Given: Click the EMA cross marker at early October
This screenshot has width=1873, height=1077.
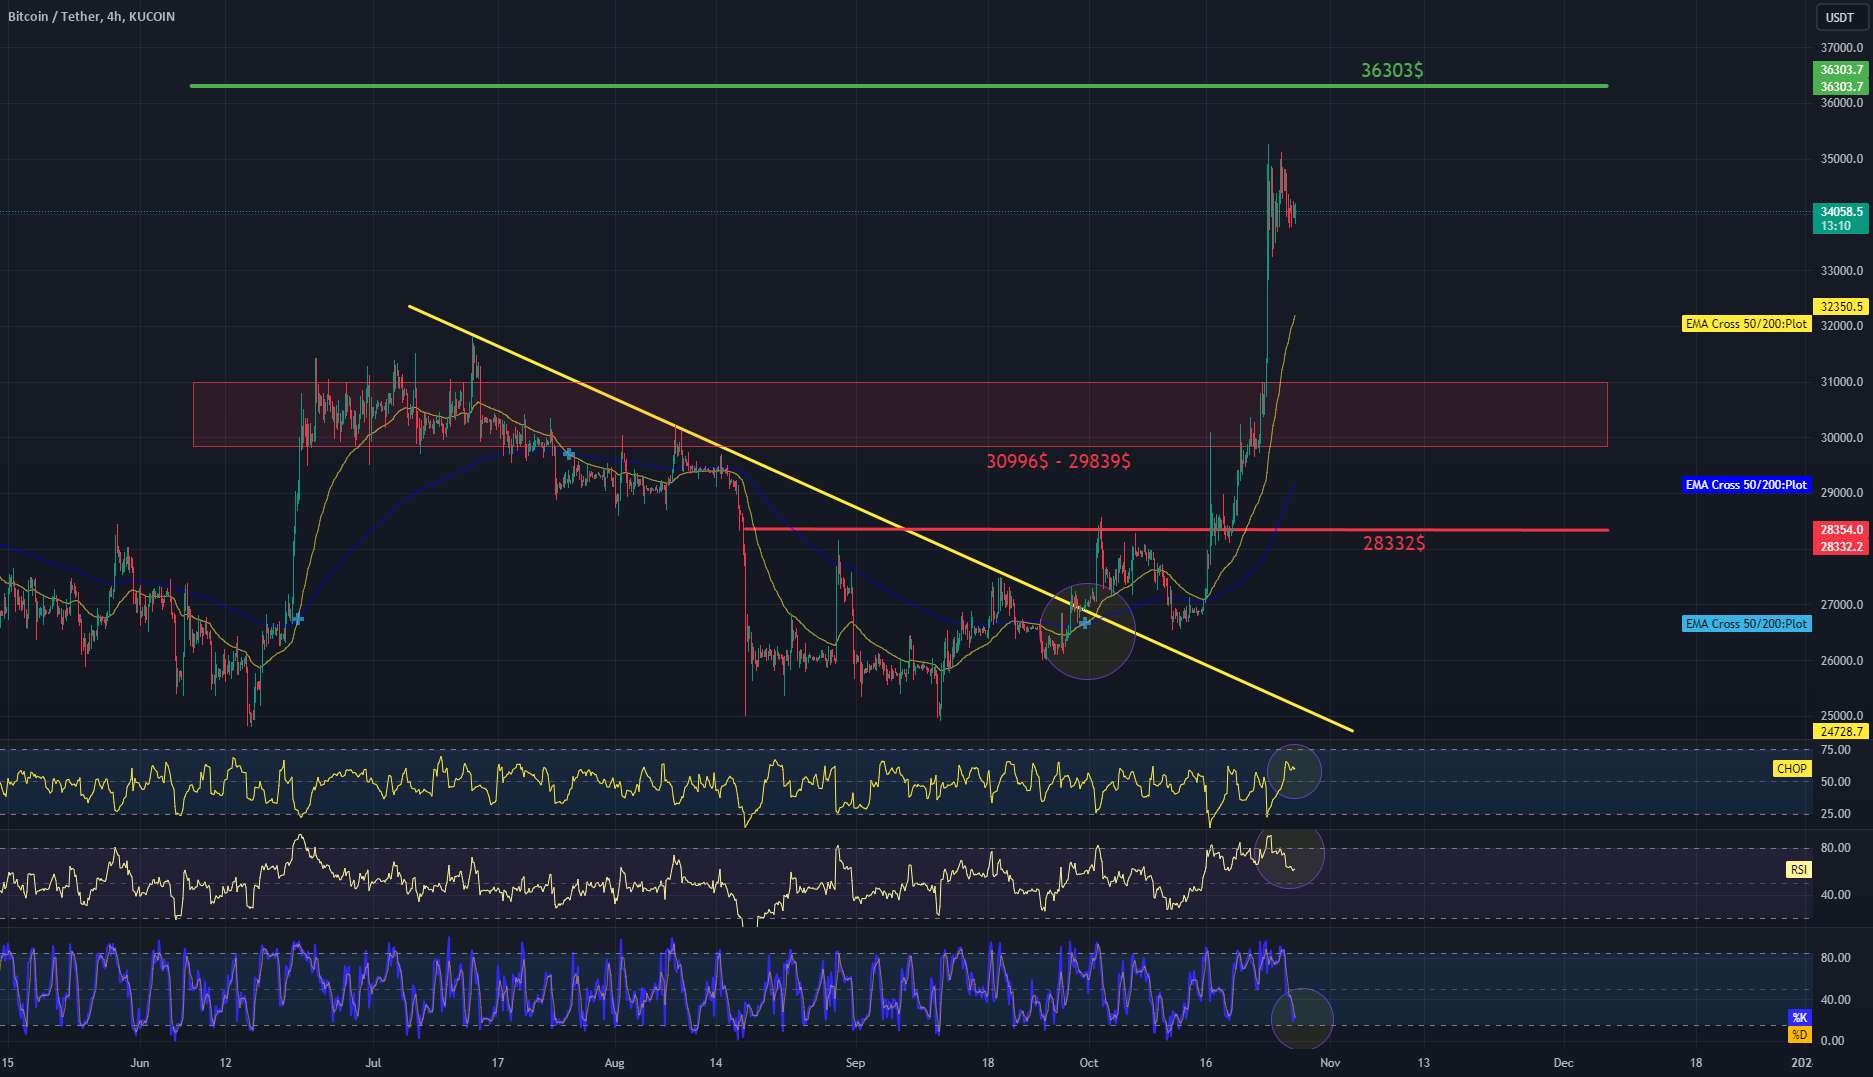Looking at the screenshot, I should click(x=1085, y=623).
